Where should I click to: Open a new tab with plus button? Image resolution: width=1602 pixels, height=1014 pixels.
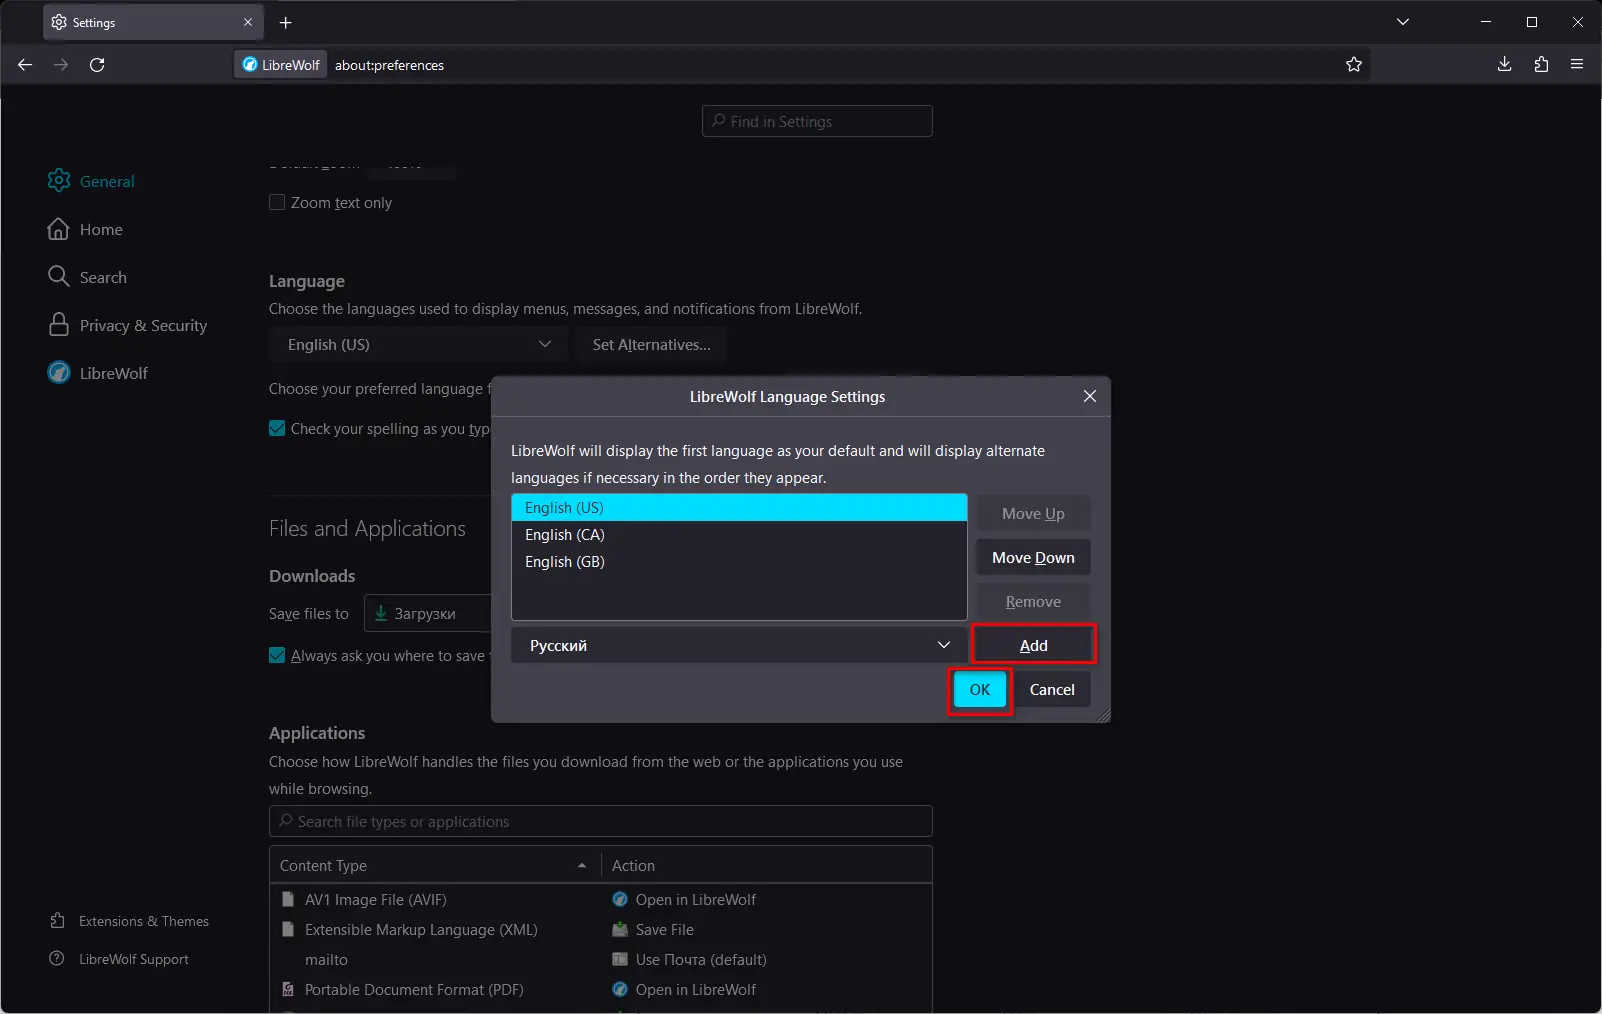tap(286, 22)
